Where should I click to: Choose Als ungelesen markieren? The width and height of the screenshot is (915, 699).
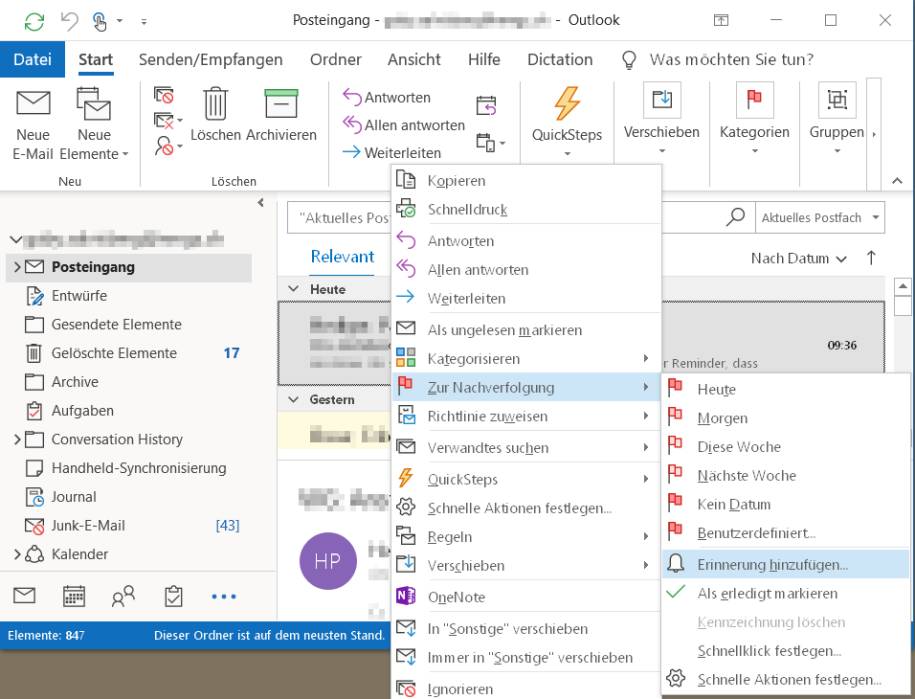(526, 330)
